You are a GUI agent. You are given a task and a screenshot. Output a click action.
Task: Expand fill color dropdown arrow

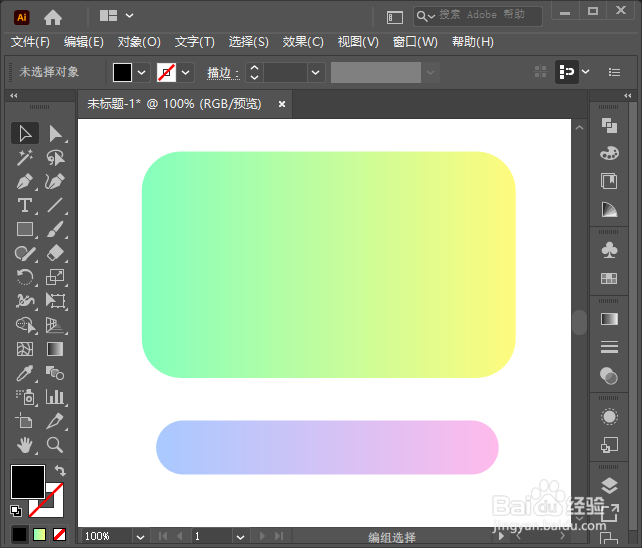coord(142,72)
